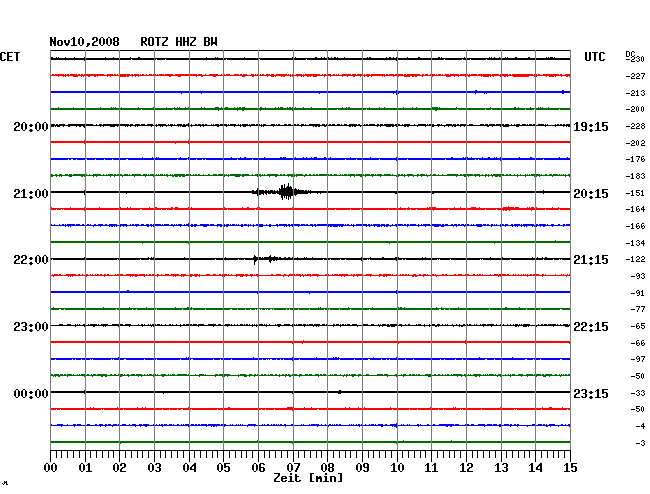Click the "CET" time zone header
The height and width of the screenshot is (494, 650).
10,57
